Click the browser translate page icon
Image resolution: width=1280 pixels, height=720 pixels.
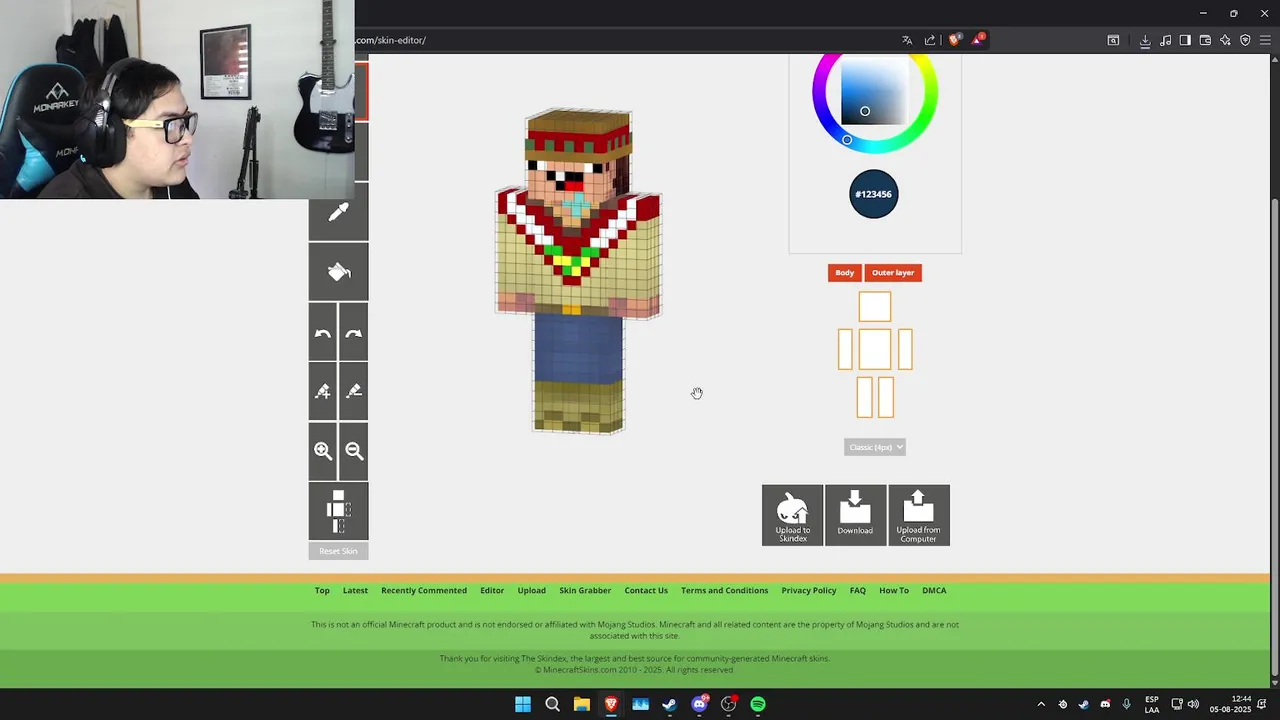(907, 40)
